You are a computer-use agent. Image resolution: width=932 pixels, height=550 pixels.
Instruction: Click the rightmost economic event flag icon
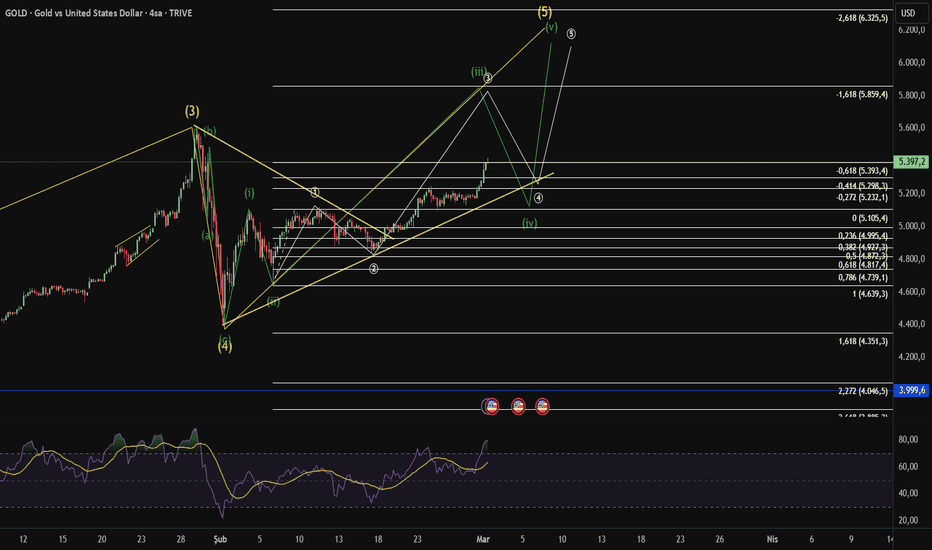(x=542, y=407)
